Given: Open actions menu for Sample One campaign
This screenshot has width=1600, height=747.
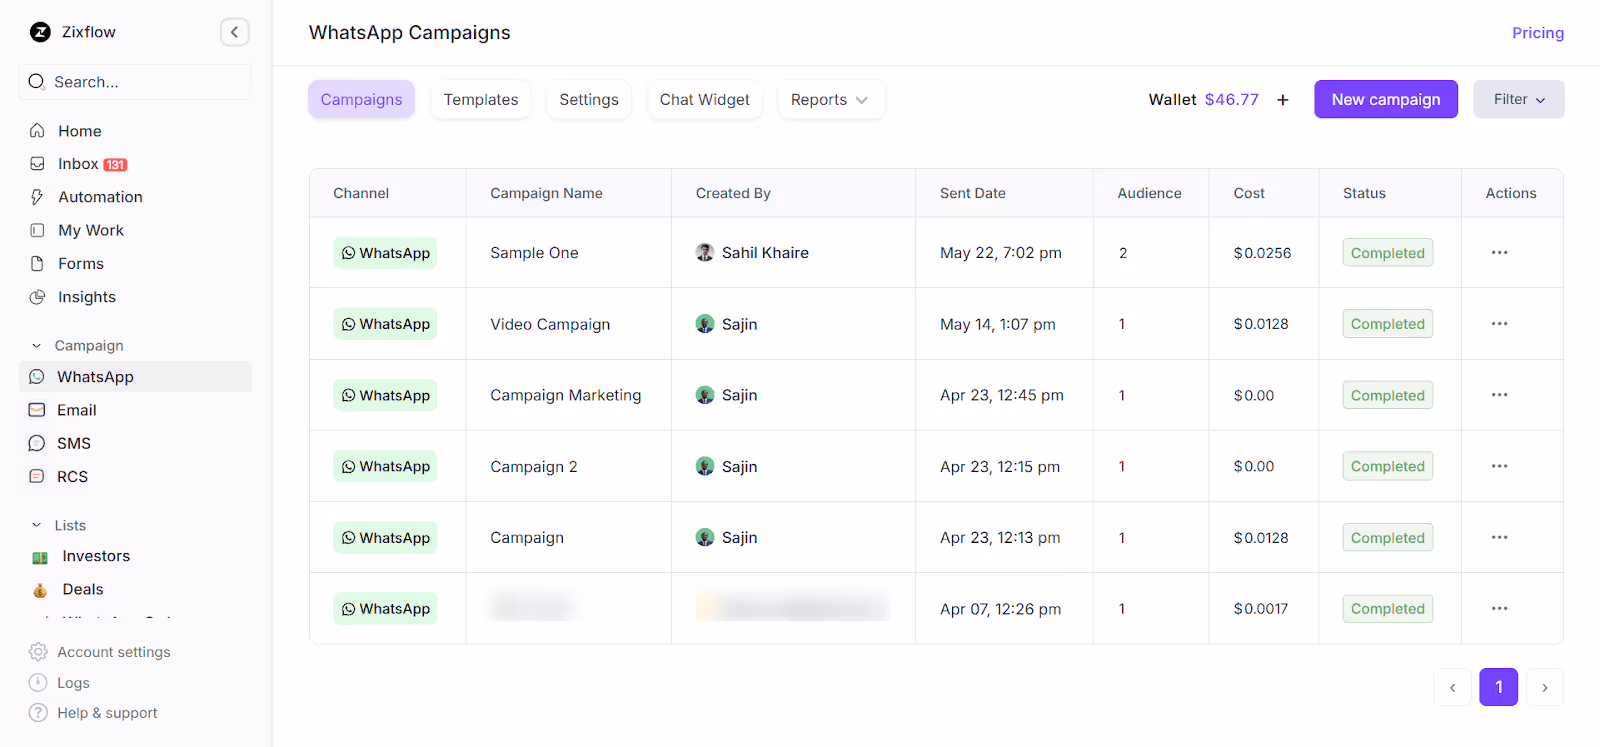Looking at the screenshot, I should click(1499, 253).
